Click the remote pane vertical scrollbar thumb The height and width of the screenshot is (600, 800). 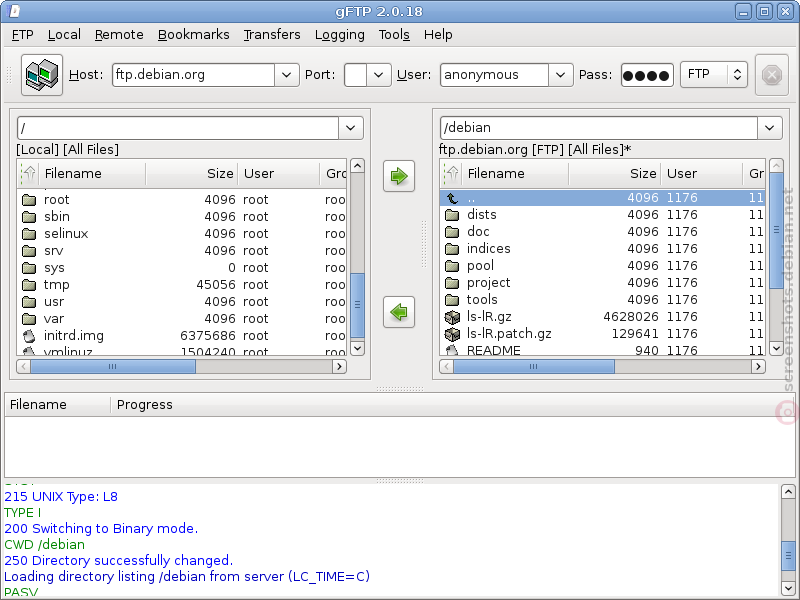tap(776, 231)
